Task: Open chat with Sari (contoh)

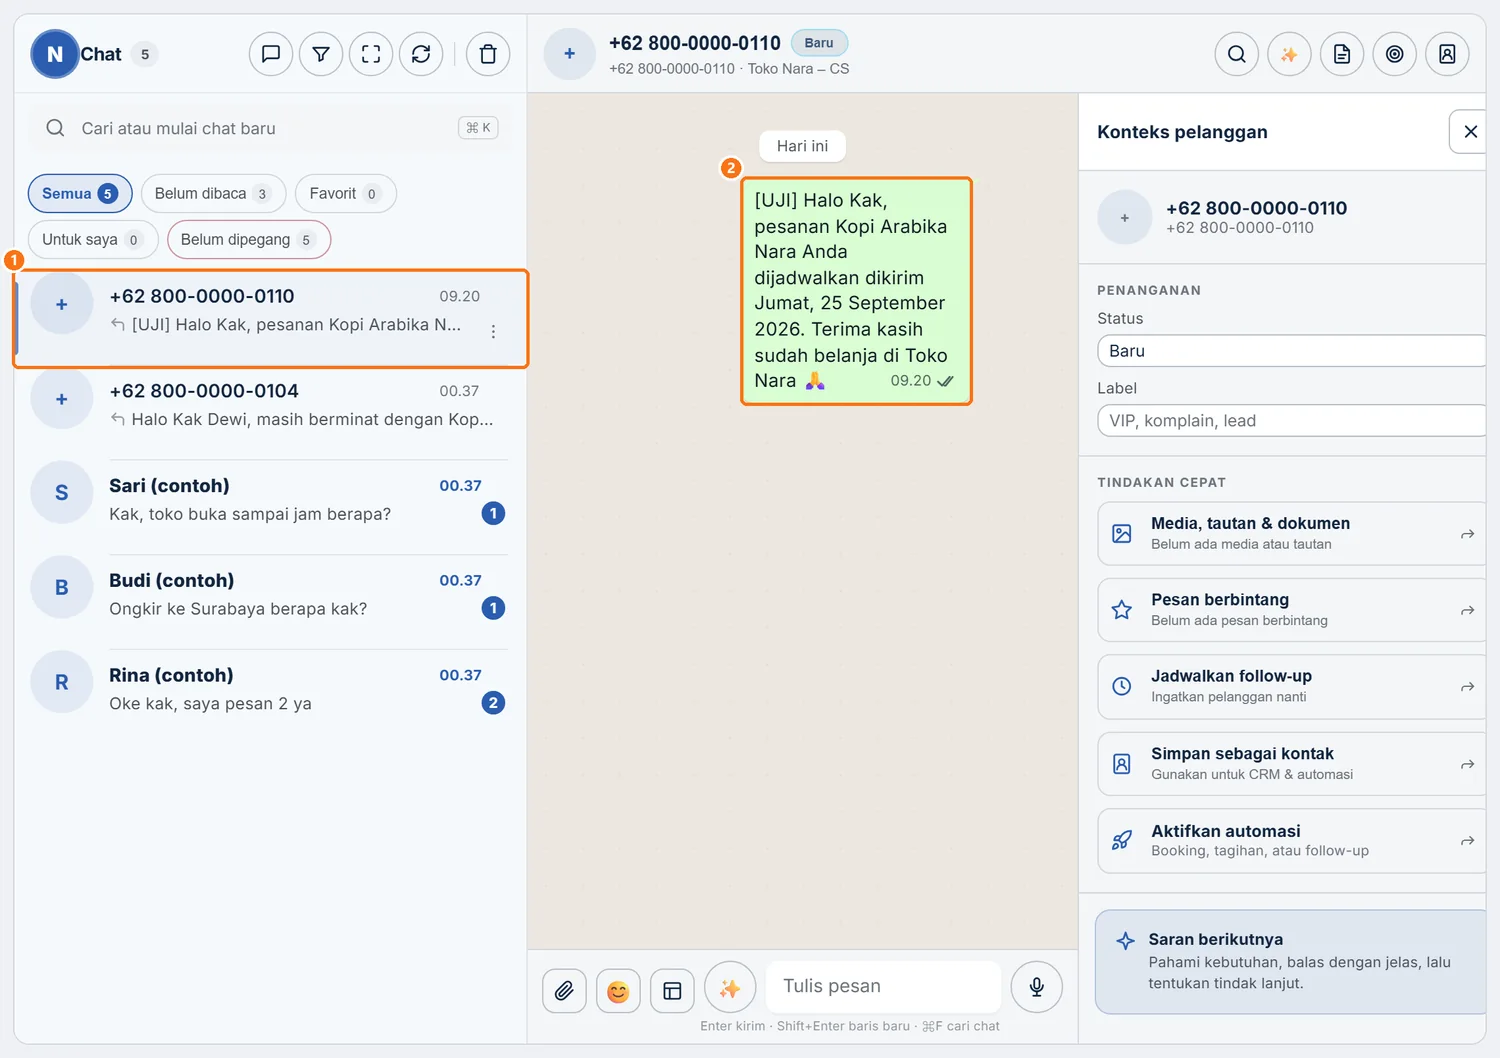Action: coord(270,500)
